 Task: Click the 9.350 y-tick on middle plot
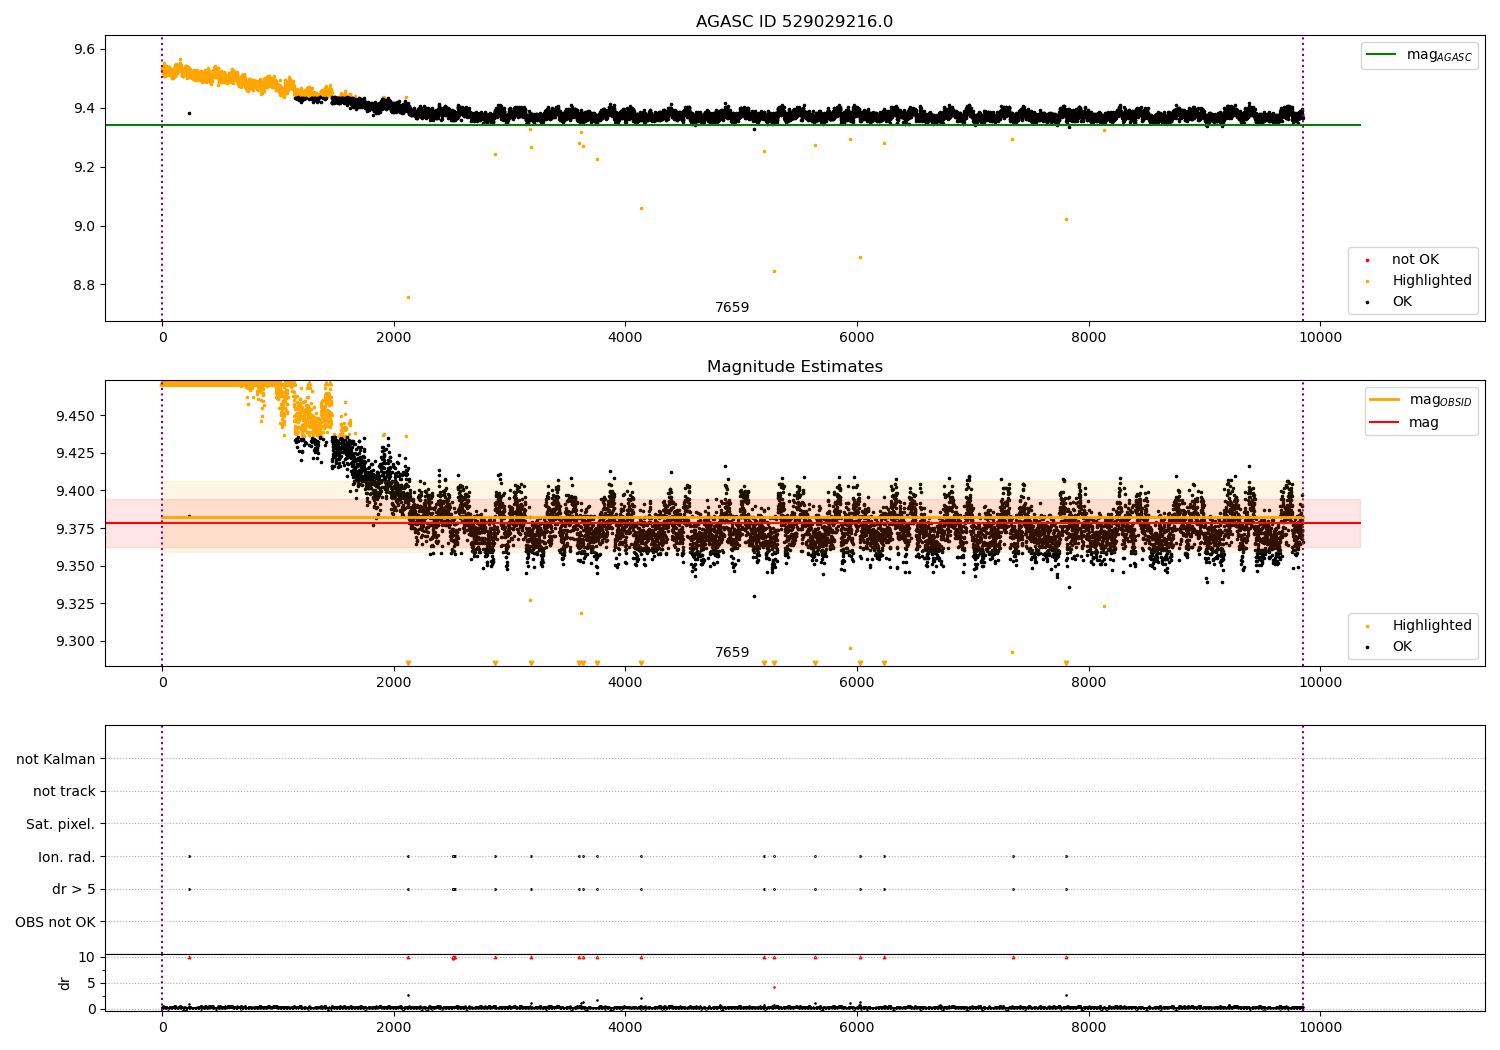pyautogui.click(x=75, y=566)
